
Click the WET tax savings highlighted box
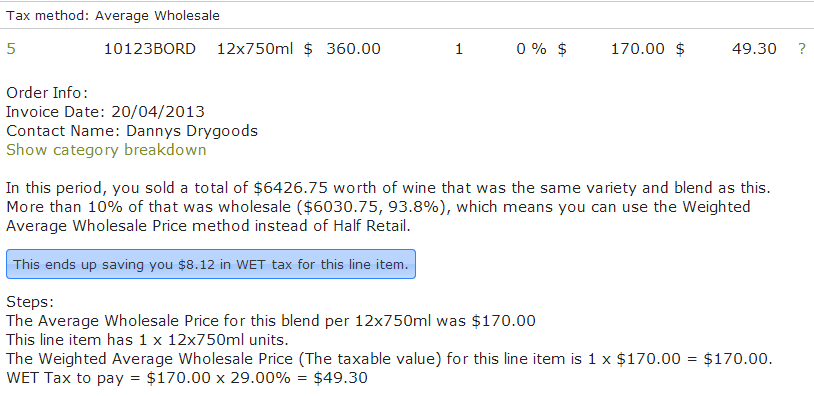(211, 264)
